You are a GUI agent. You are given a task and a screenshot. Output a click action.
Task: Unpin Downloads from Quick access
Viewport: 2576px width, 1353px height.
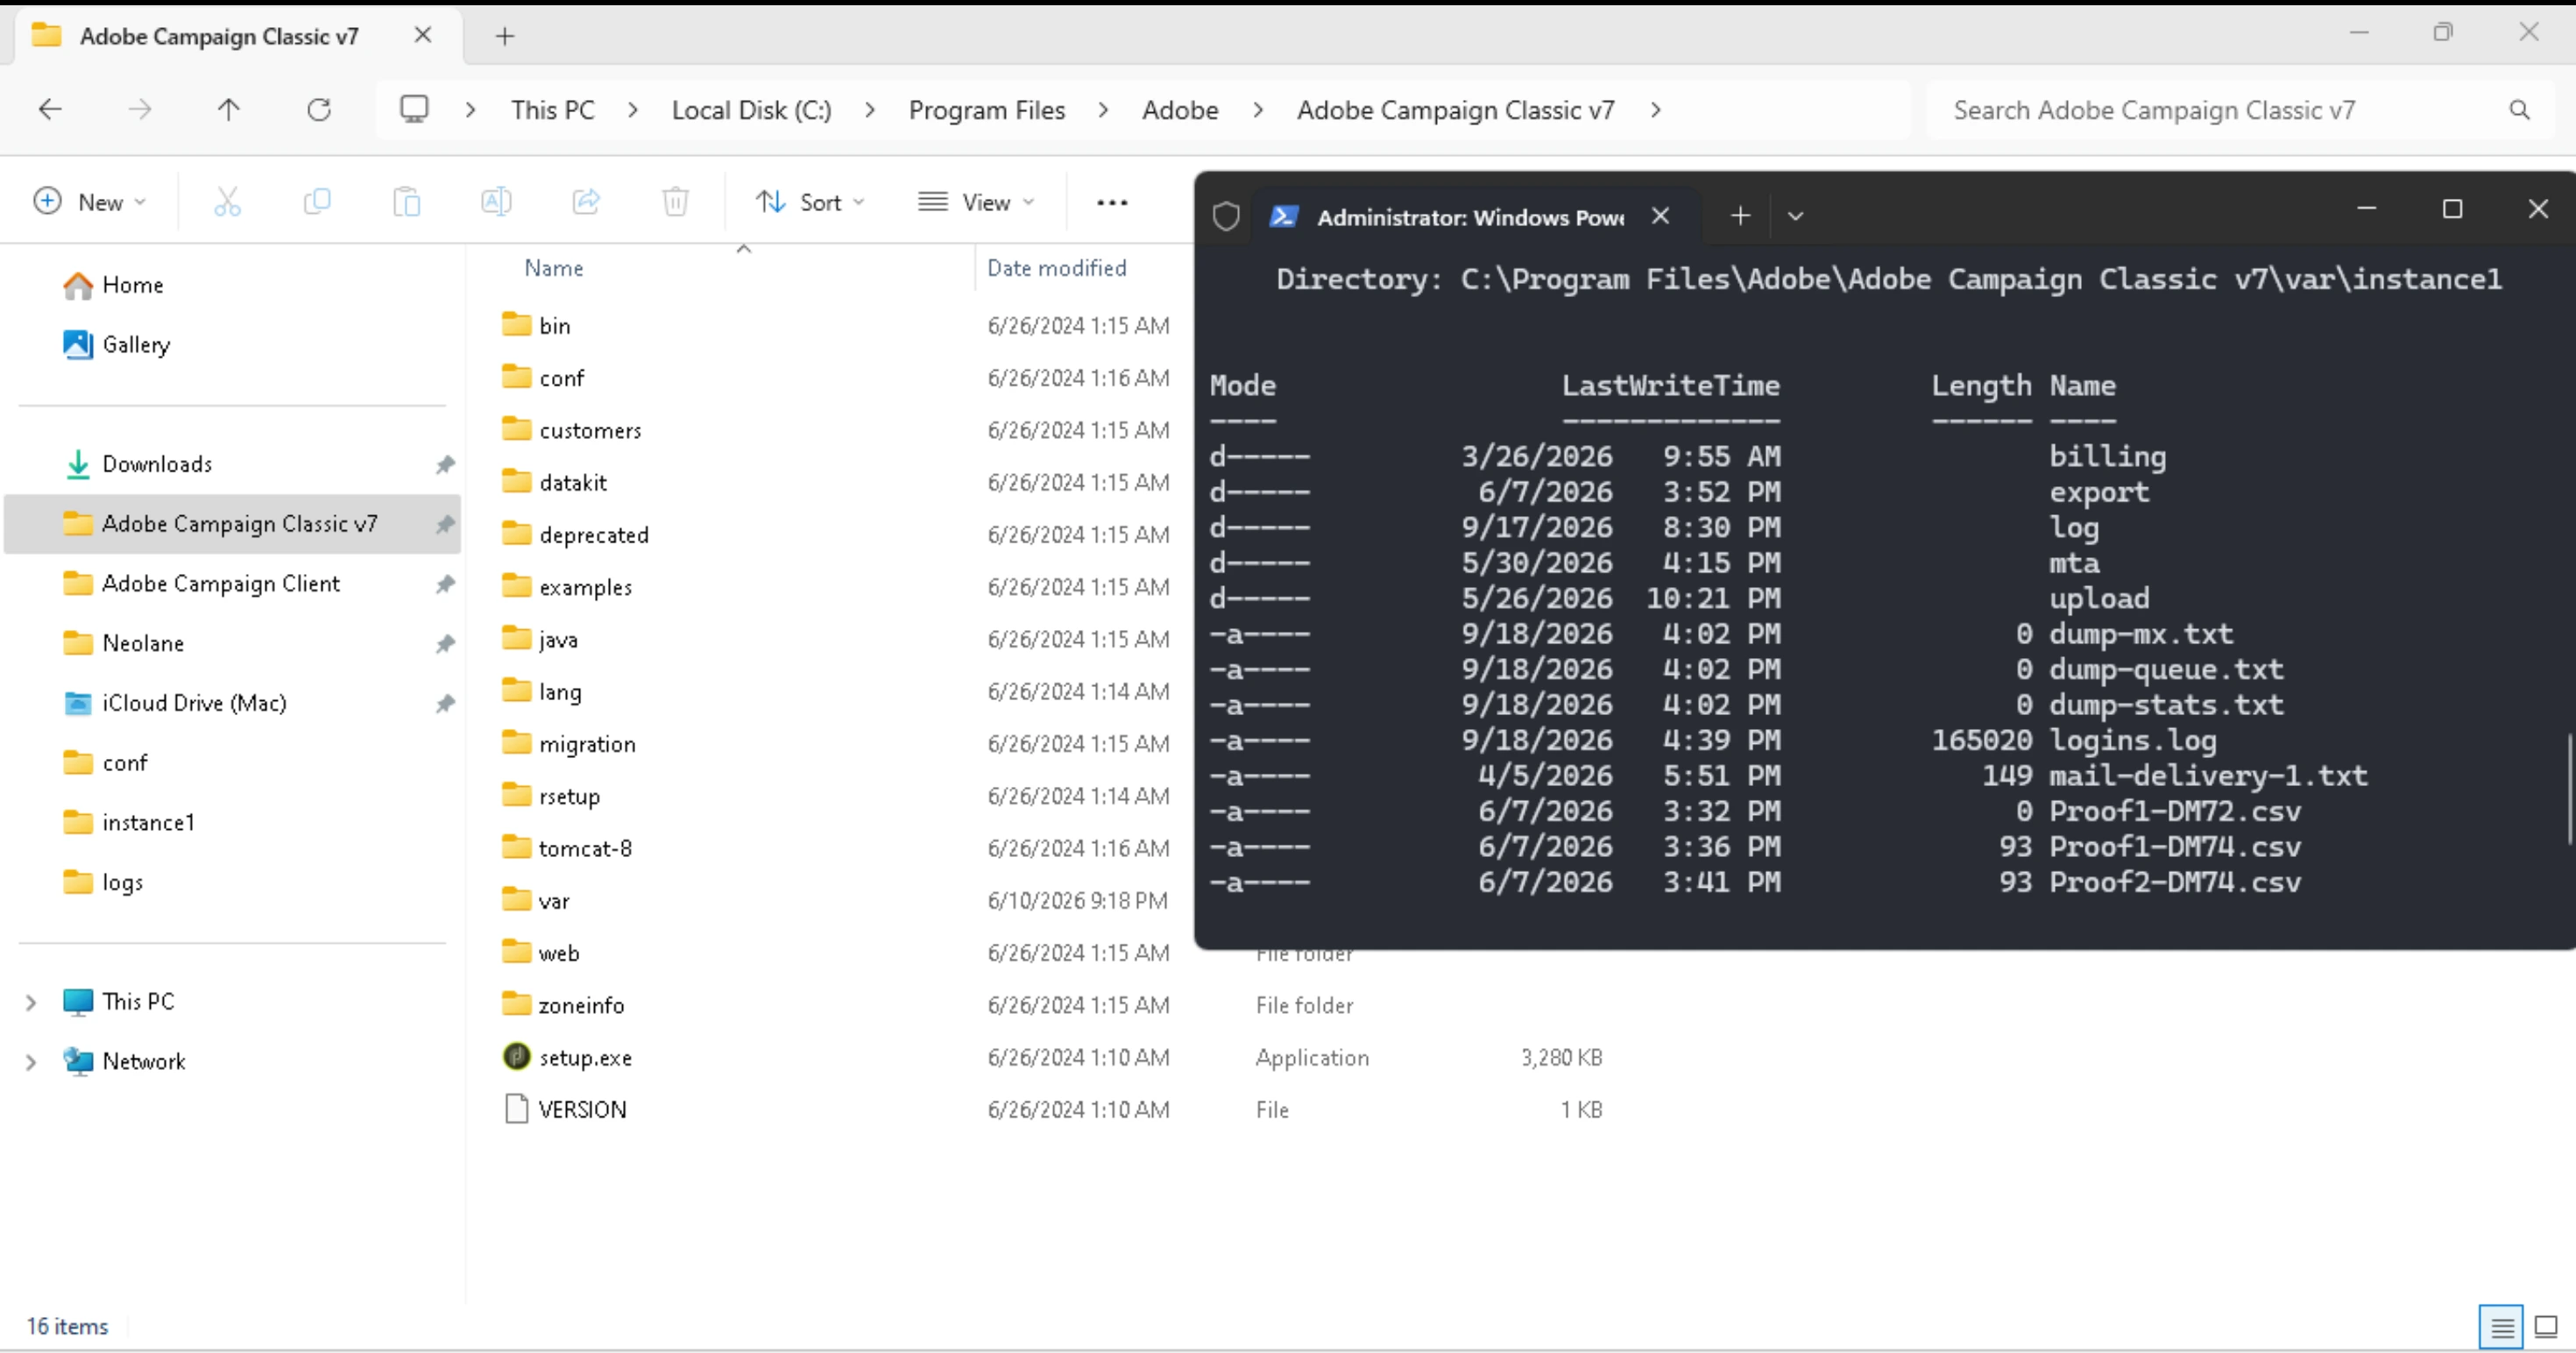click(x=445, y=464)
